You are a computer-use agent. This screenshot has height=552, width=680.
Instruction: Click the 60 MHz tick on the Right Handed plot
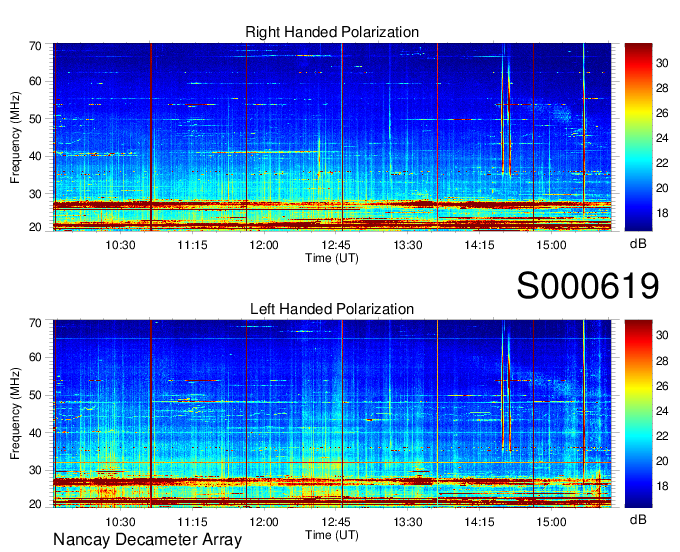click(35, 81)
